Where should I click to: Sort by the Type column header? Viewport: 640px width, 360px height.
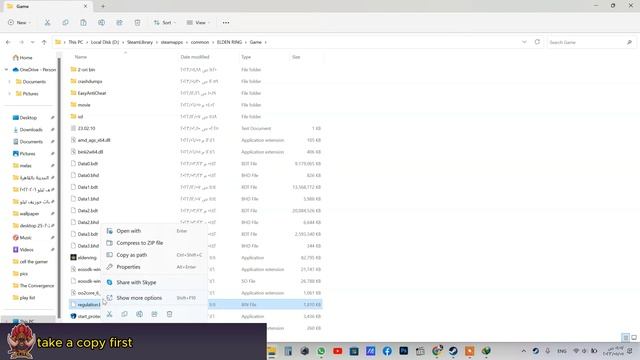click(x=246, y=57)
